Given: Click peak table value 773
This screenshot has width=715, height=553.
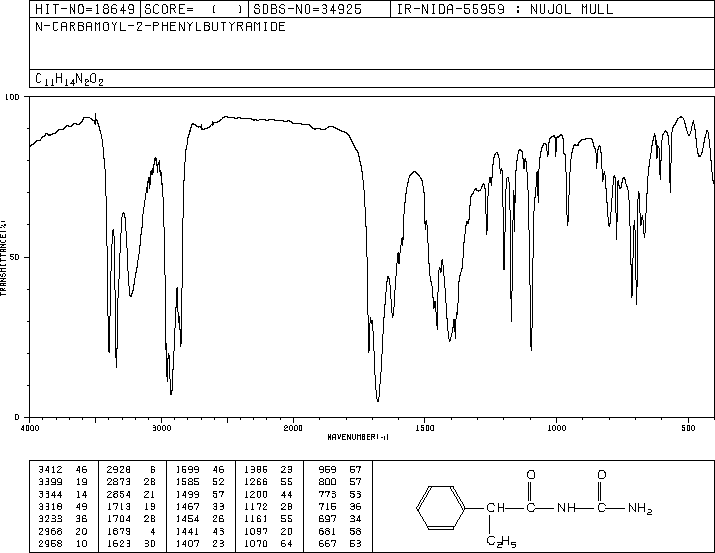Looking at the screenshot, I should (327, 494).
